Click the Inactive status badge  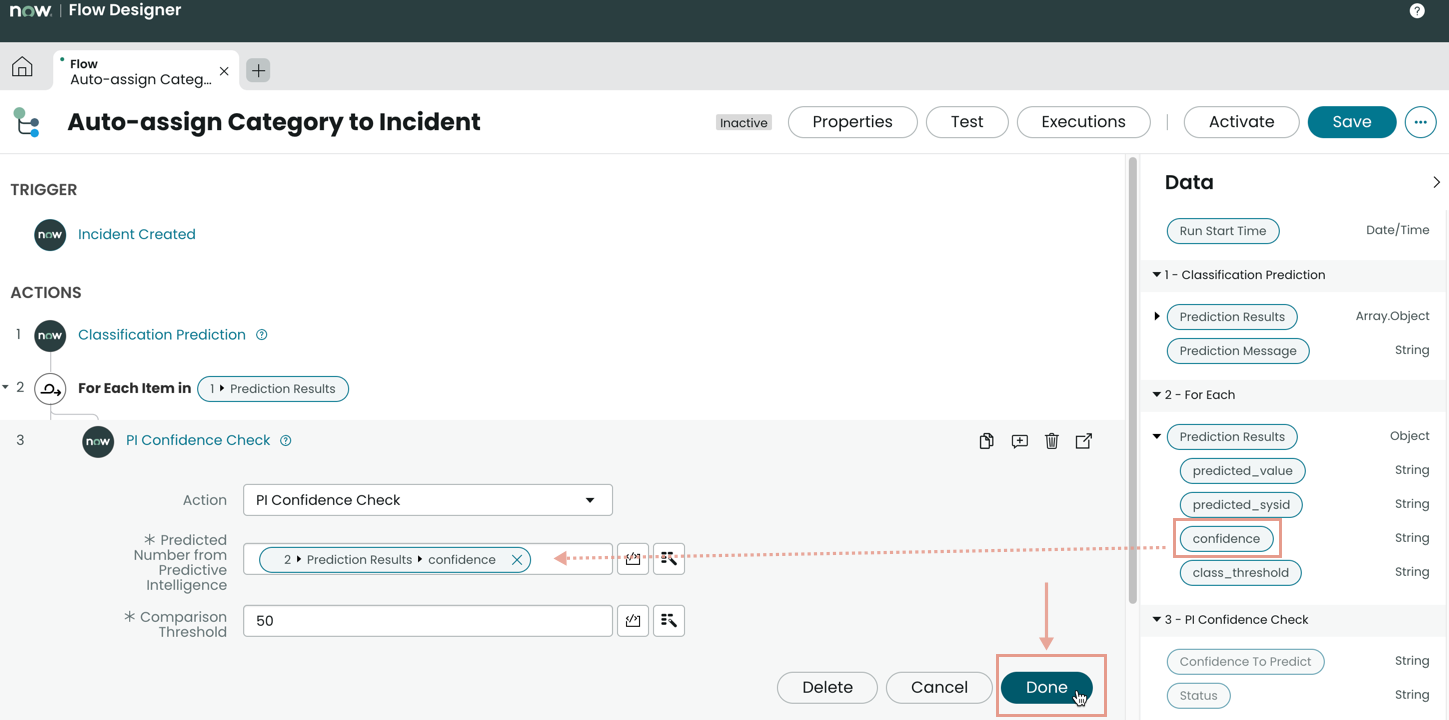[744, 123]
